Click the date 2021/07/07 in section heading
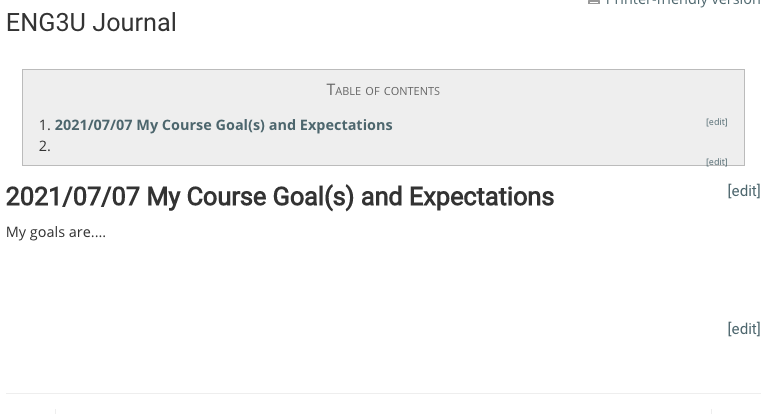This screenshot has width=774, height=414. pyautogui.click(x=72, y=197)
